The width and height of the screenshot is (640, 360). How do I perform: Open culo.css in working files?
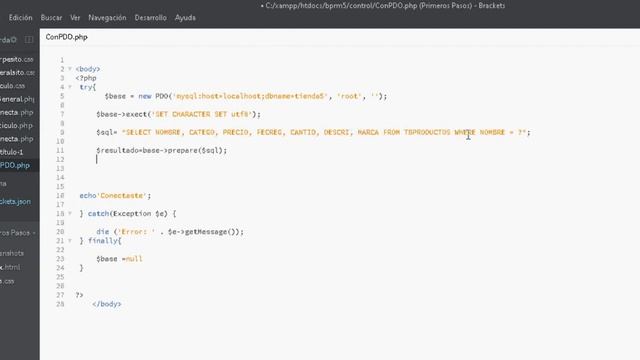pos(13,86)
